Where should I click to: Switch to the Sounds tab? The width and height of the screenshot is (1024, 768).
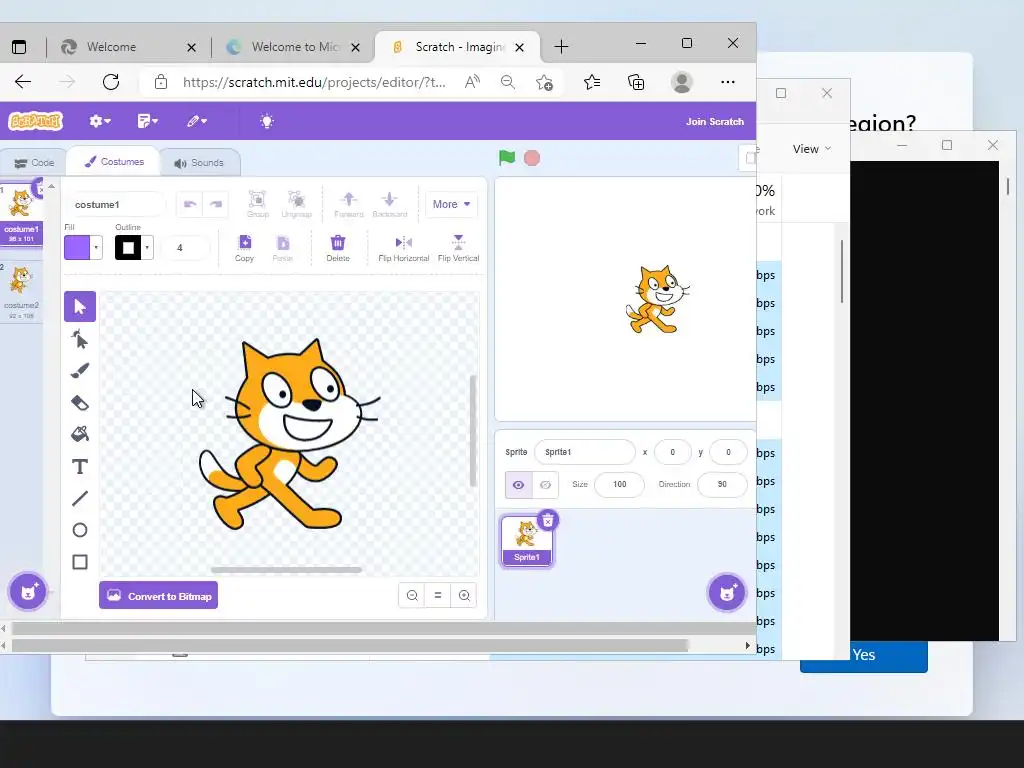pos(199,163)
